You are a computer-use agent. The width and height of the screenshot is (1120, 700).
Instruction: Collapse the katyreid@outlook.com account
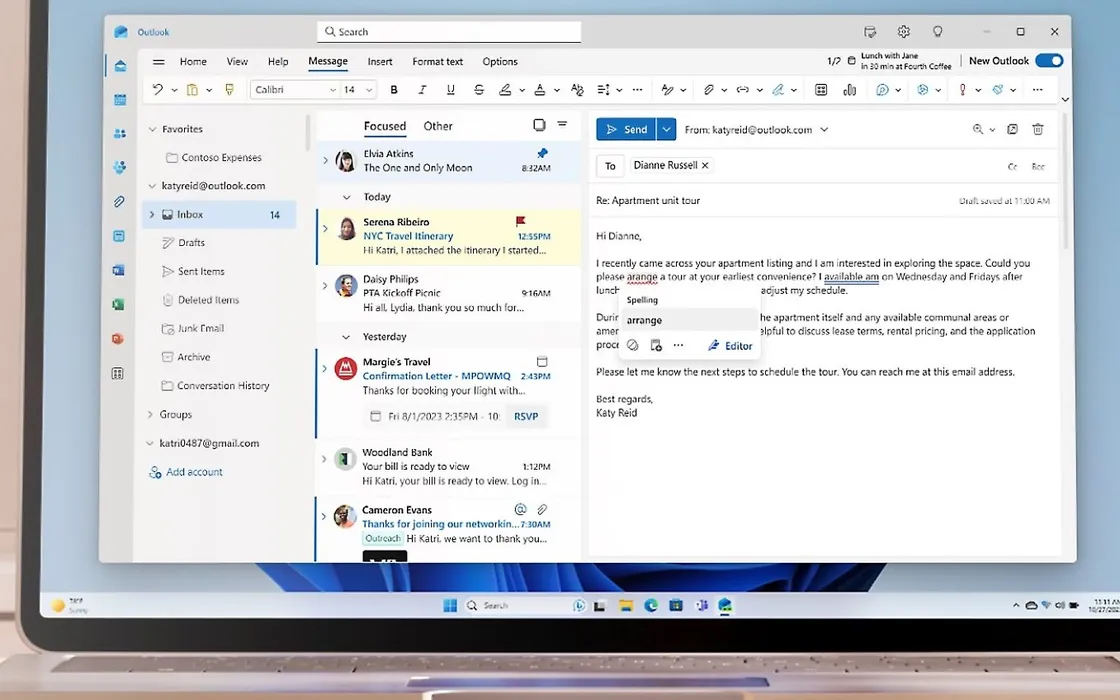tap(151, 186)
